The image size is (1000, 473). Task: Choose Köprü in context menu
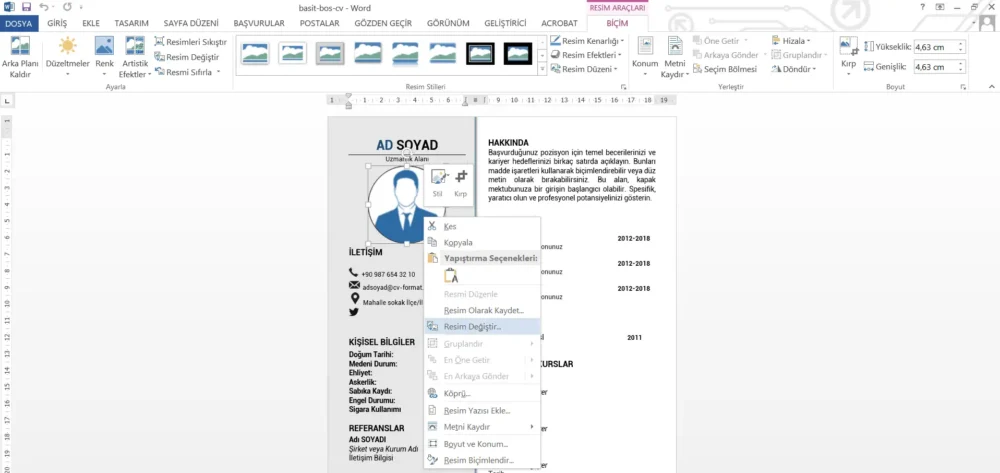[482, 393]
